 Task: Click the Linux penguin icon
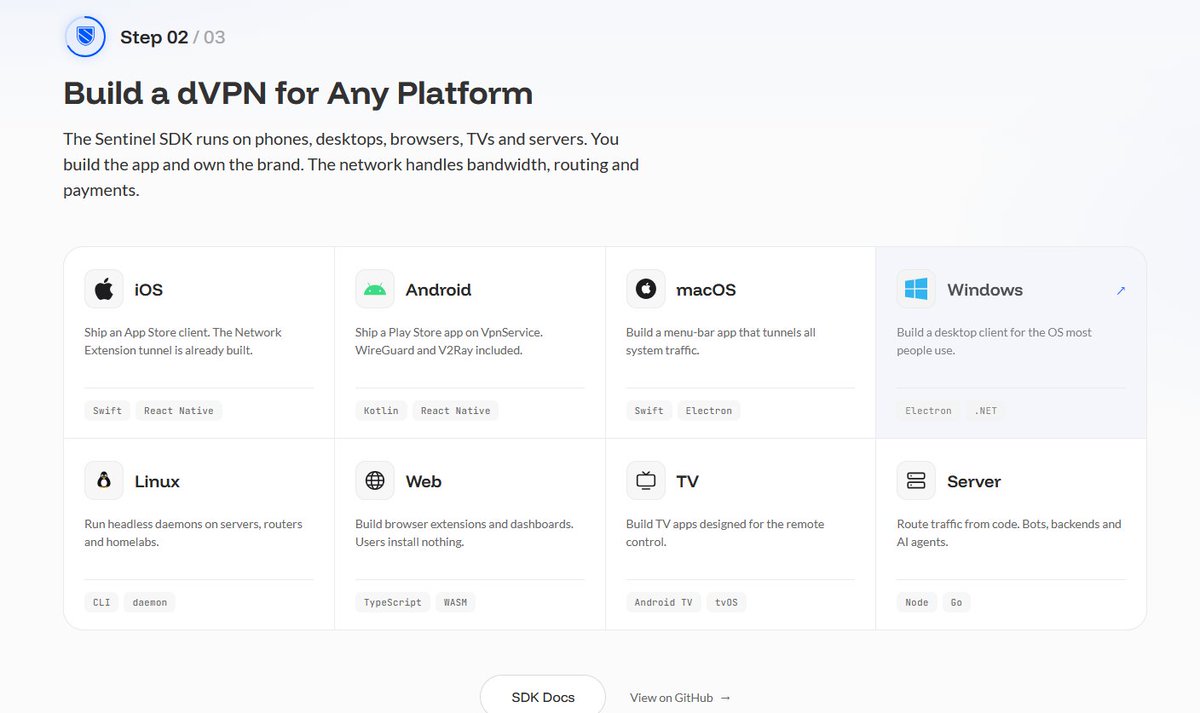pos(104,481)
